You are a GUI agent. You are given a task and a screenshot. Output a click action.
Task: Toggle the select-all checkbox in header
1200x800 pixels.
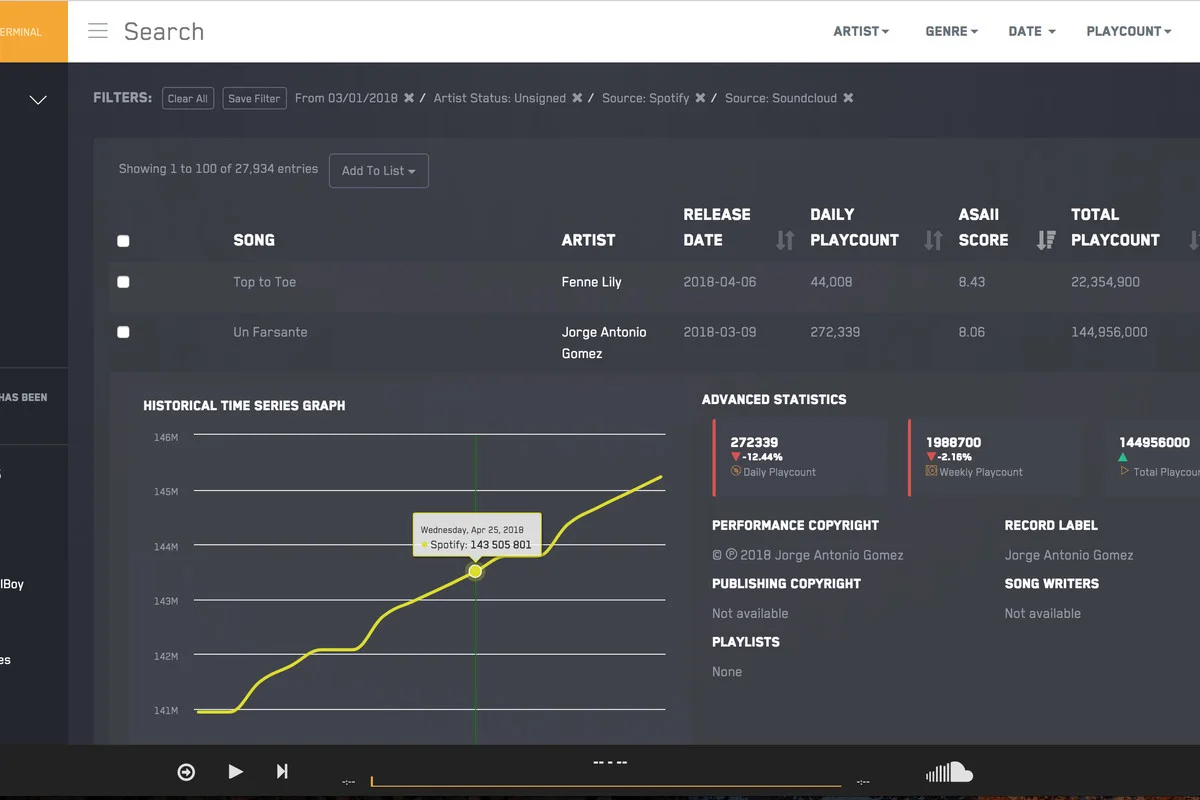tap(123, 241)
